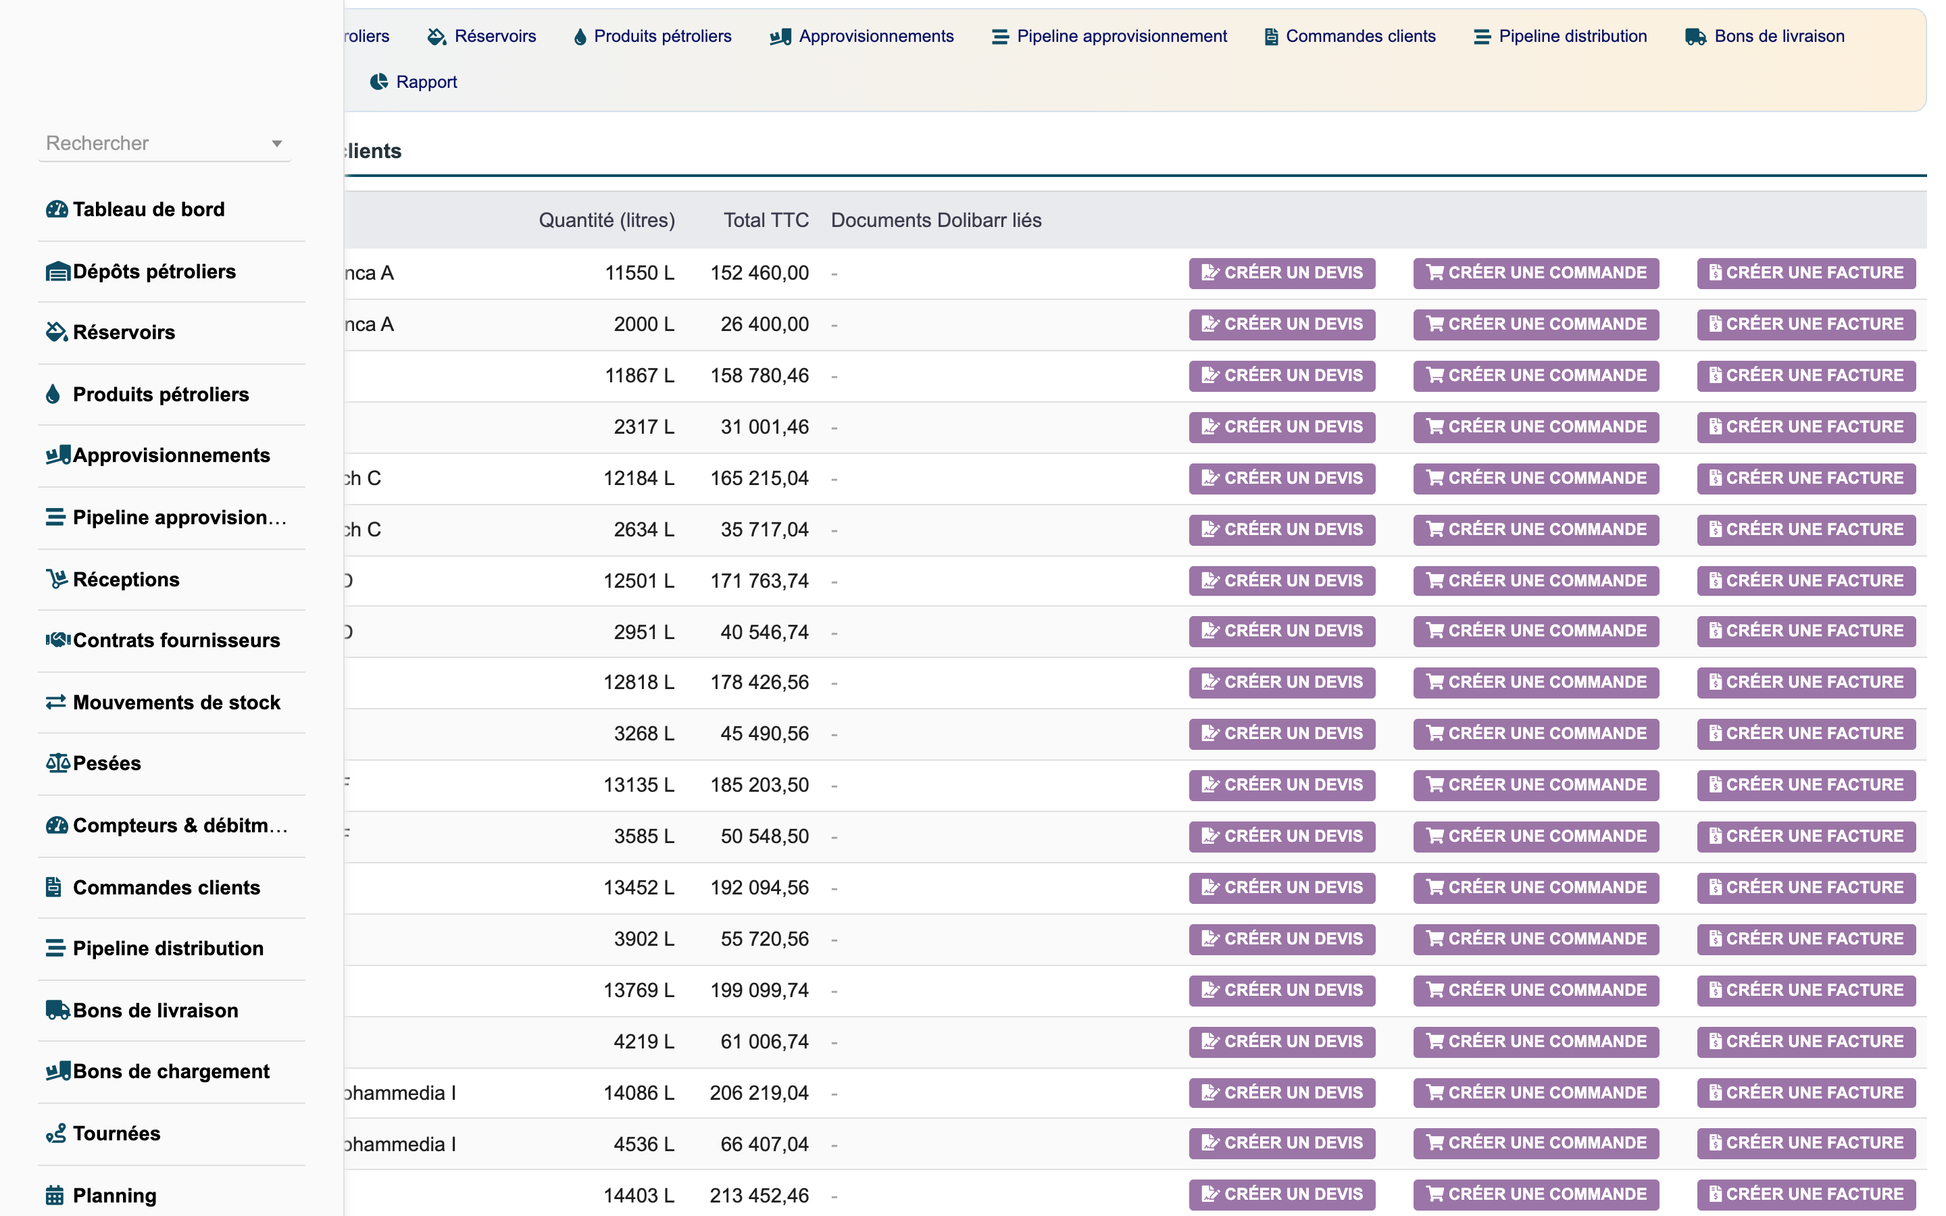Click Créer une facture on the 4536 L row
Image resolution: width=1946 pixels, height=1216 pixels.
point(1806,1143)
